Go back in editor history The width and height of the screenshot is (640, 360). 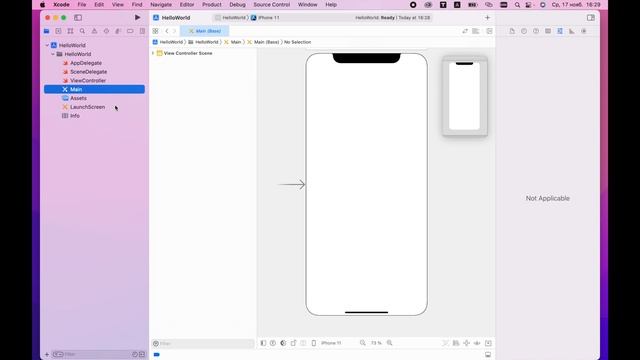(167, 31)
